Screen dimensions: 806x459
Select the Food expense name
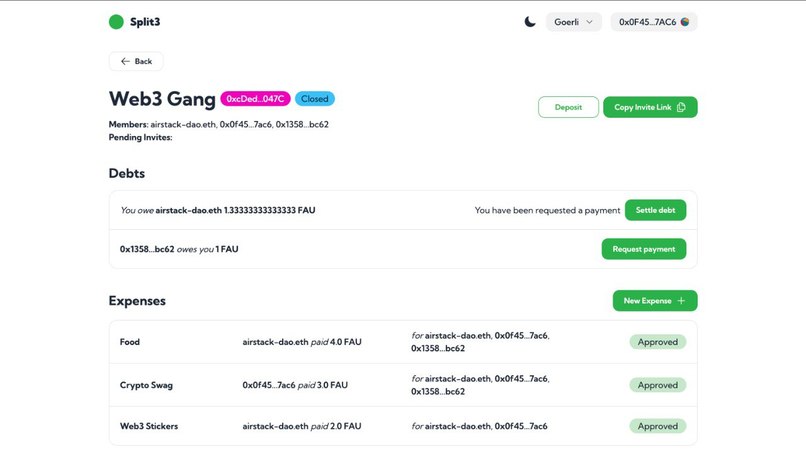pos(130,342)
